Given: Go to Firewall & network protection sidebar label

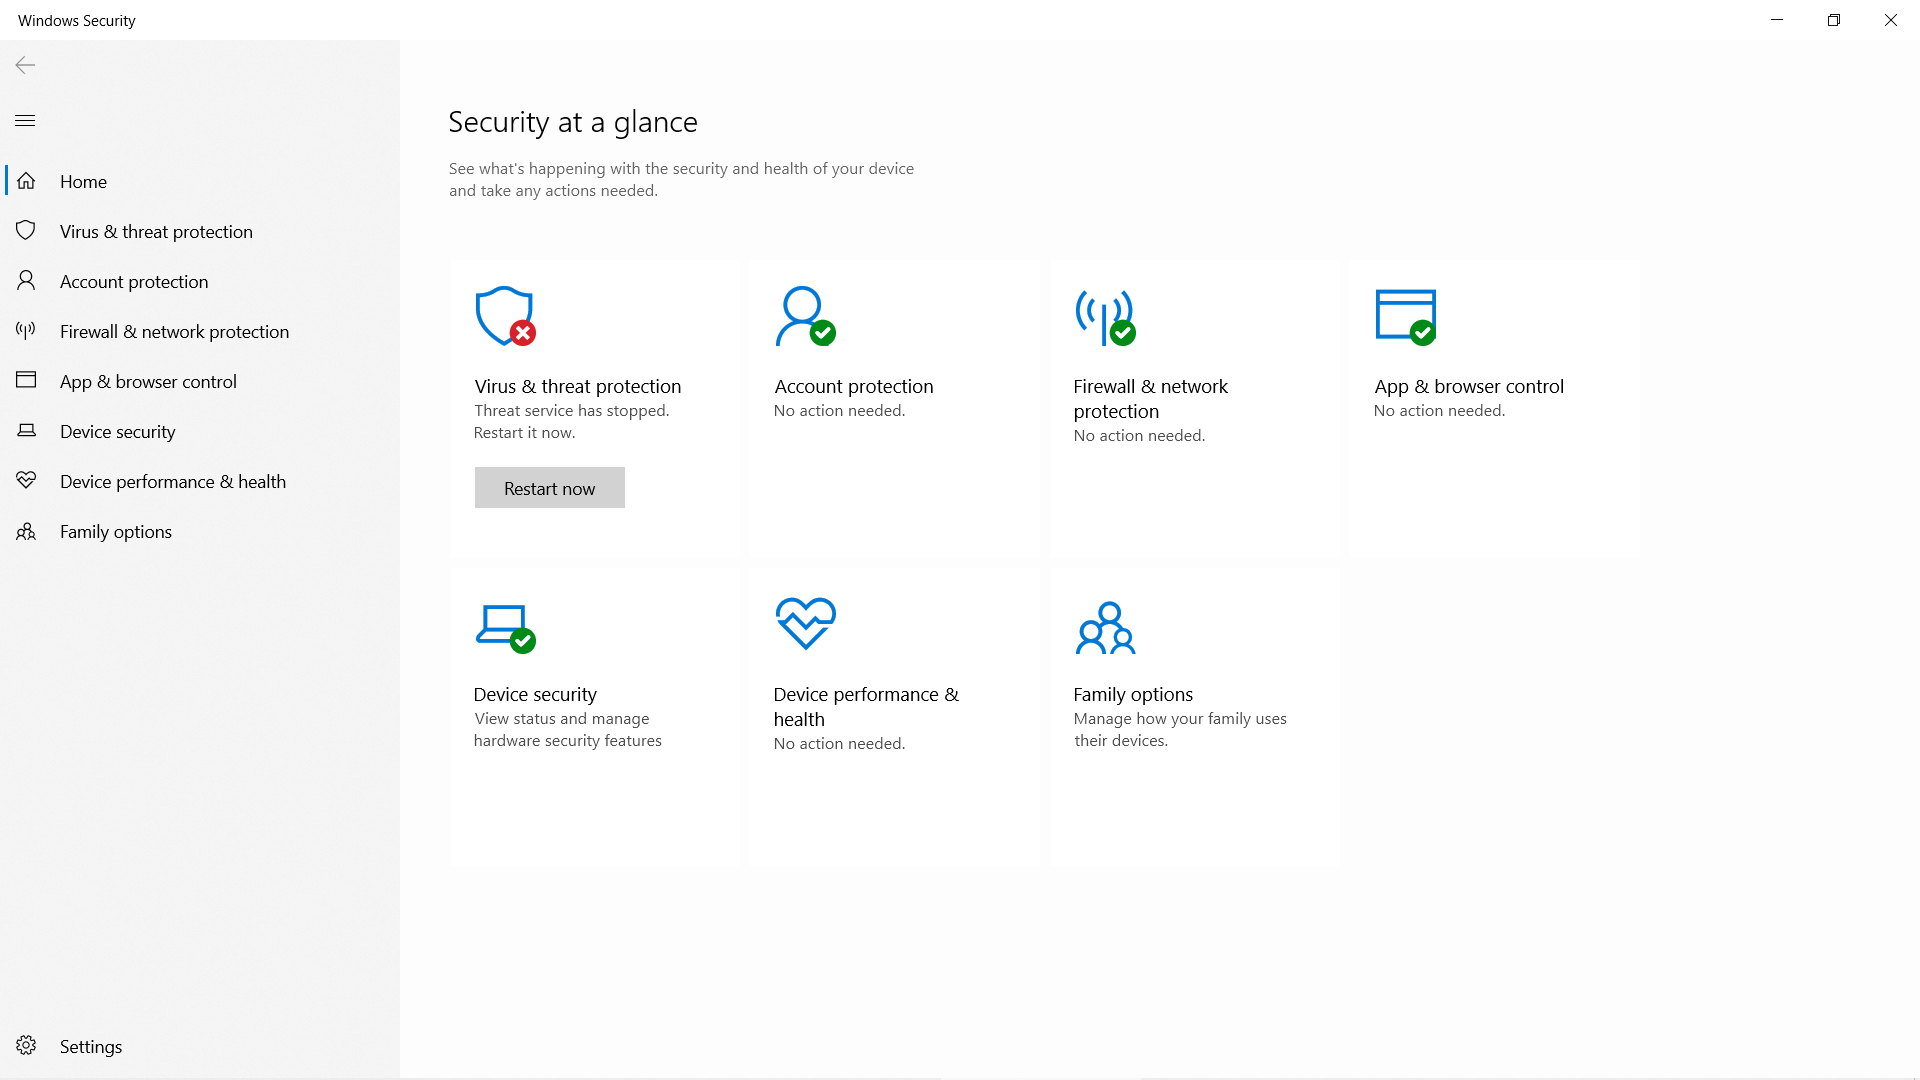Looking at the screenshot, I should [x=174, y=331].
